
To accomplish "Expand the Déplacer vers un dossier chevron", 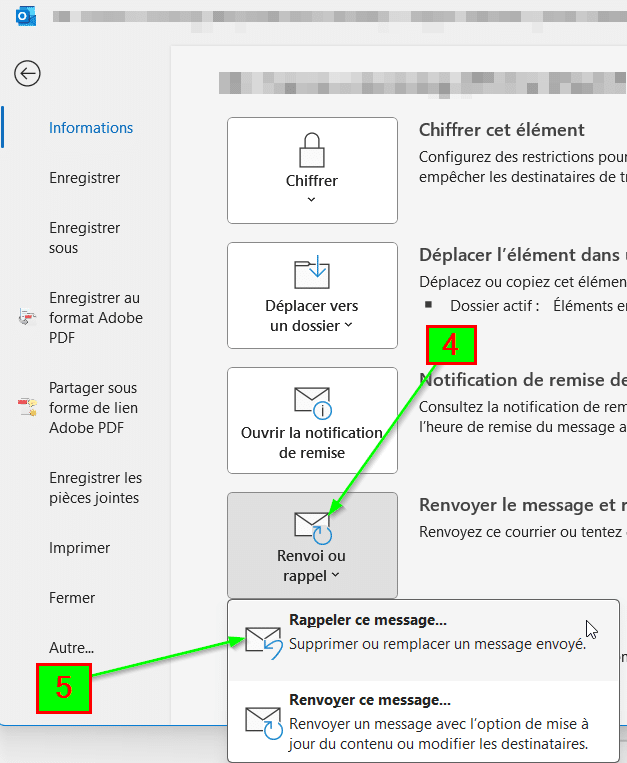I will tap(348, 325).
